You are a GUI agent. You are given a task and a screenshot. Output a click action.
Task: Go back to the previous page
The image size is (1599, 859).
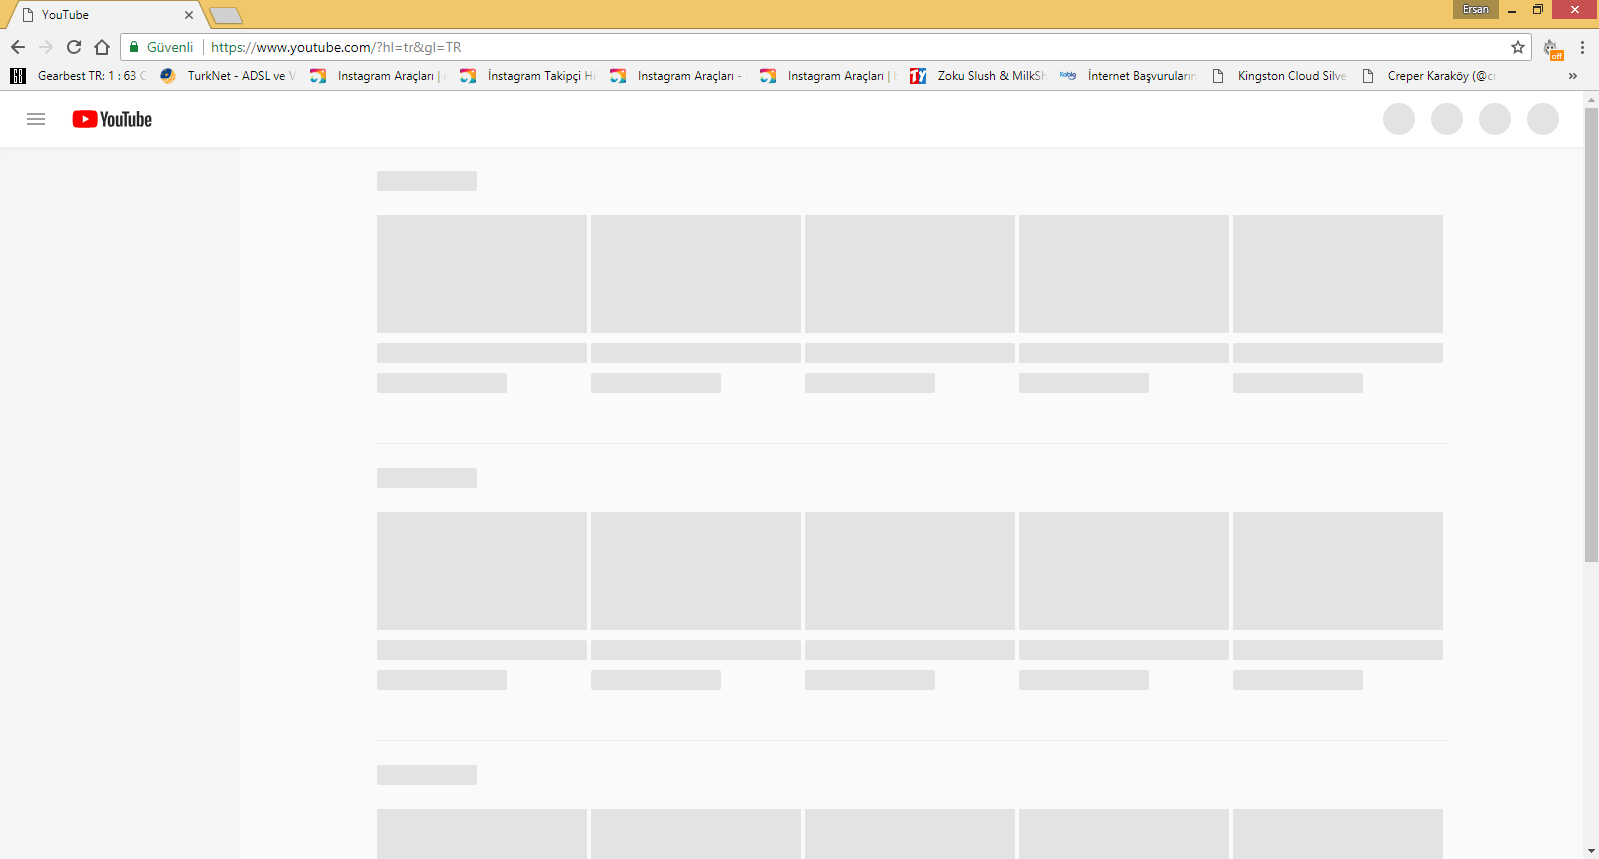click(x=18, y=47)
